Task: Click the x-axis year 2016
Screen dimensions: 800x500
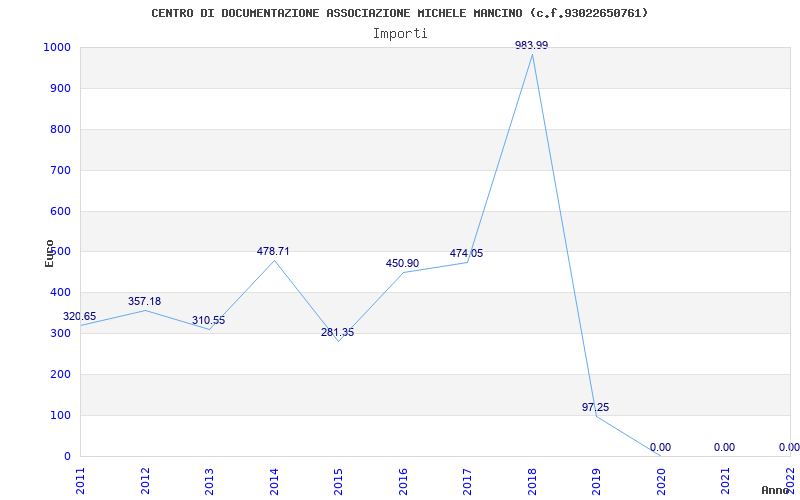Action: pyautogui.click(x=403, y=481)
